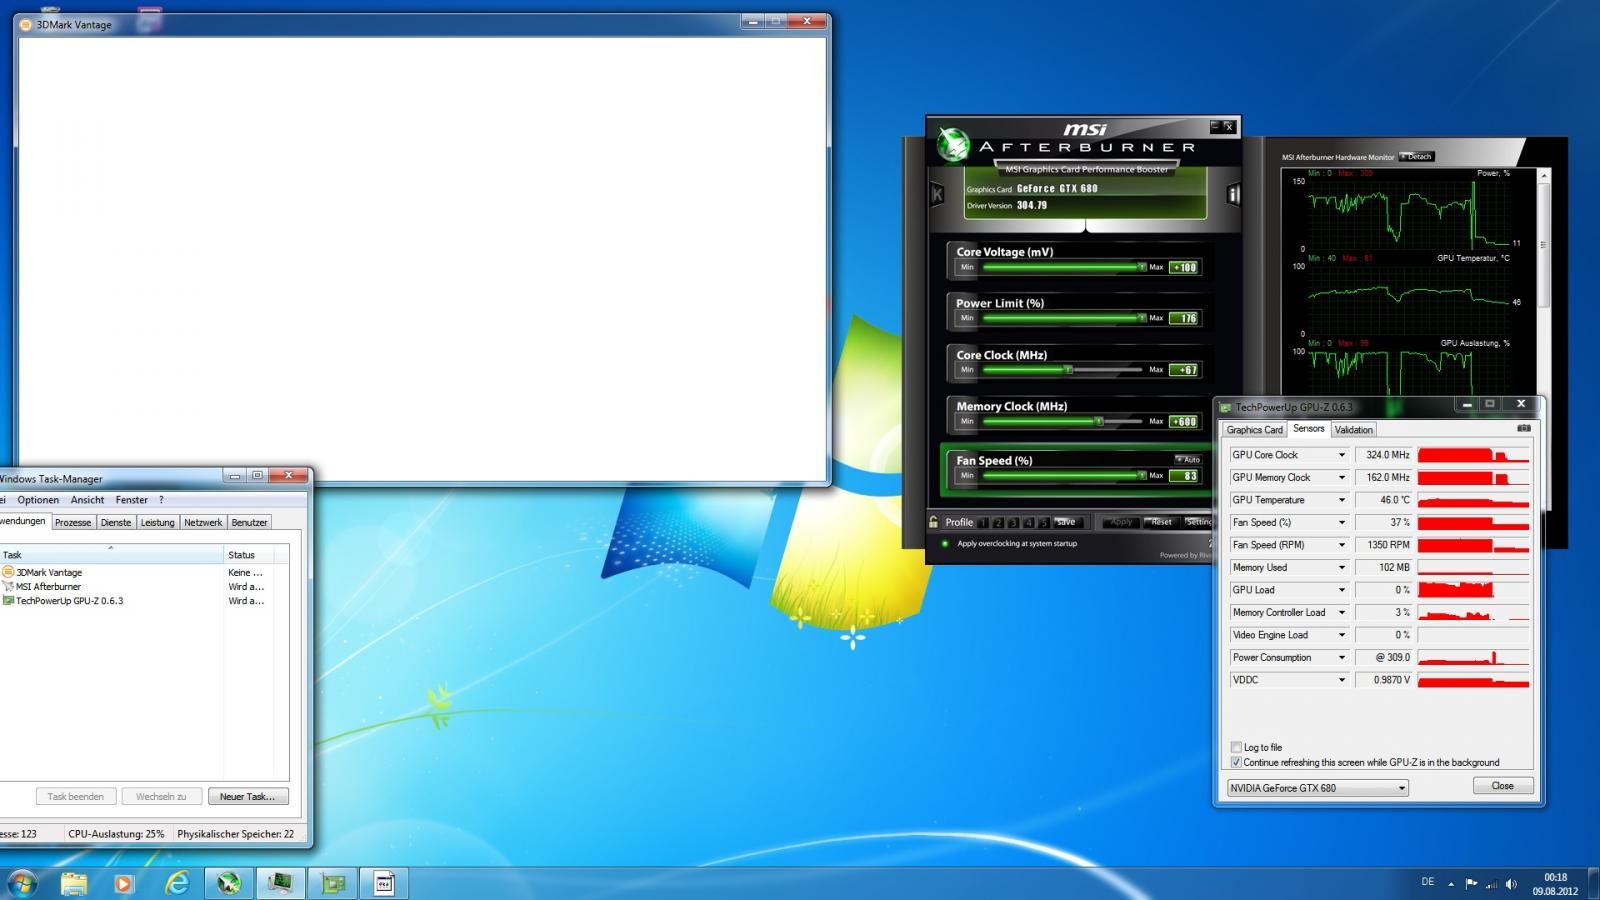This screenshot has width=1600, height=900.
Task: Switch to Task Manager taskbar icon
Action: point(281,883)
